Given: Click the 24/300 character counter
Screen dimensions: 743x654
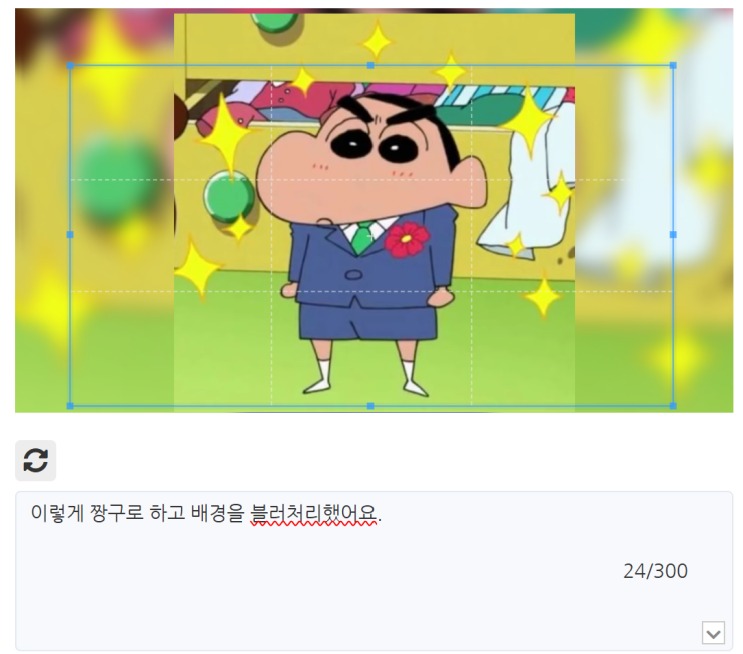Looking at the screenshot, I should pos(655,571).
